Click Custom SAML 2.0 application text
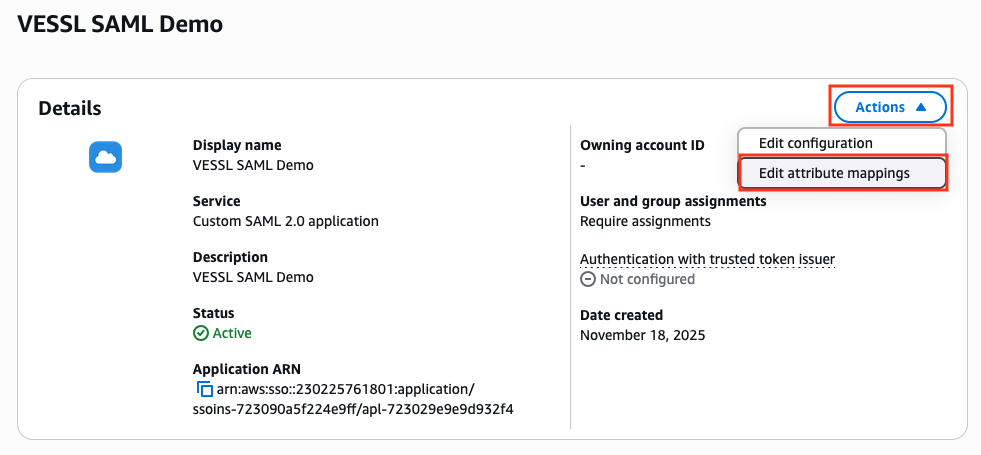The width and height of the screenshot is (981, 455). coord(285,221)
